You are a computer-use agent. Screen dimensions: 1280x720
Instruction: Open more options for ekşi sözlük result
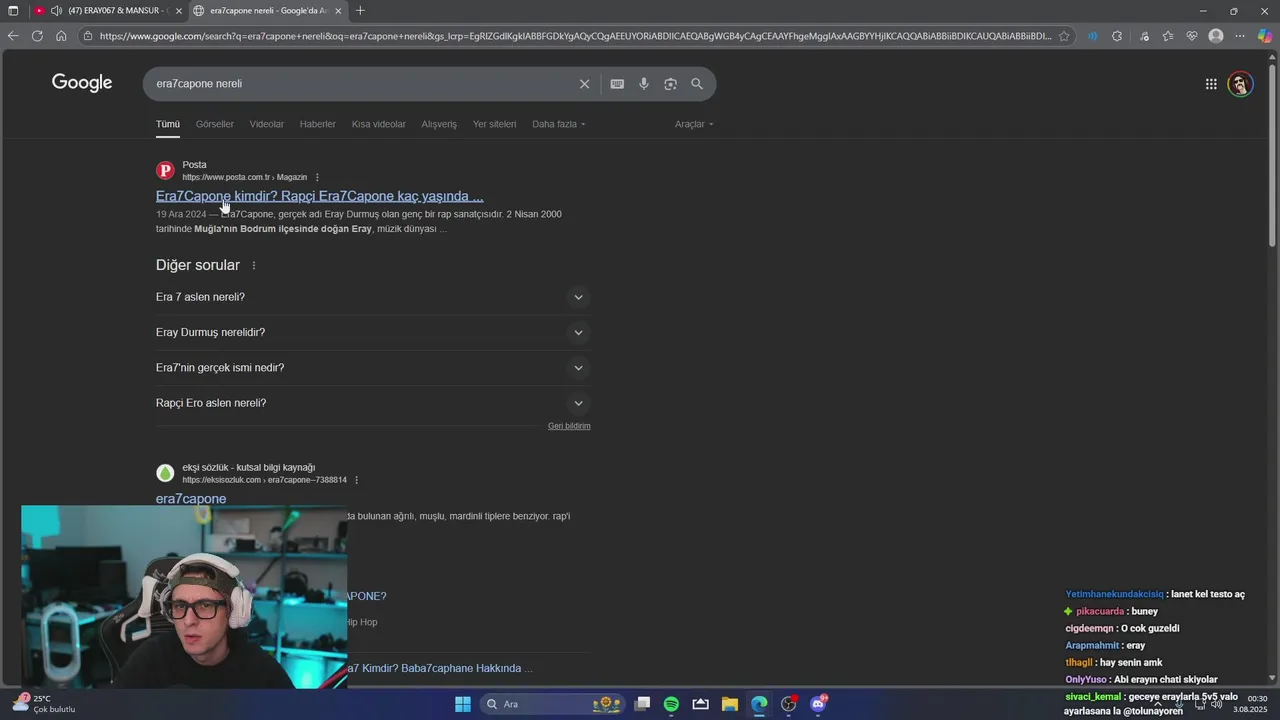pos(356,480)
